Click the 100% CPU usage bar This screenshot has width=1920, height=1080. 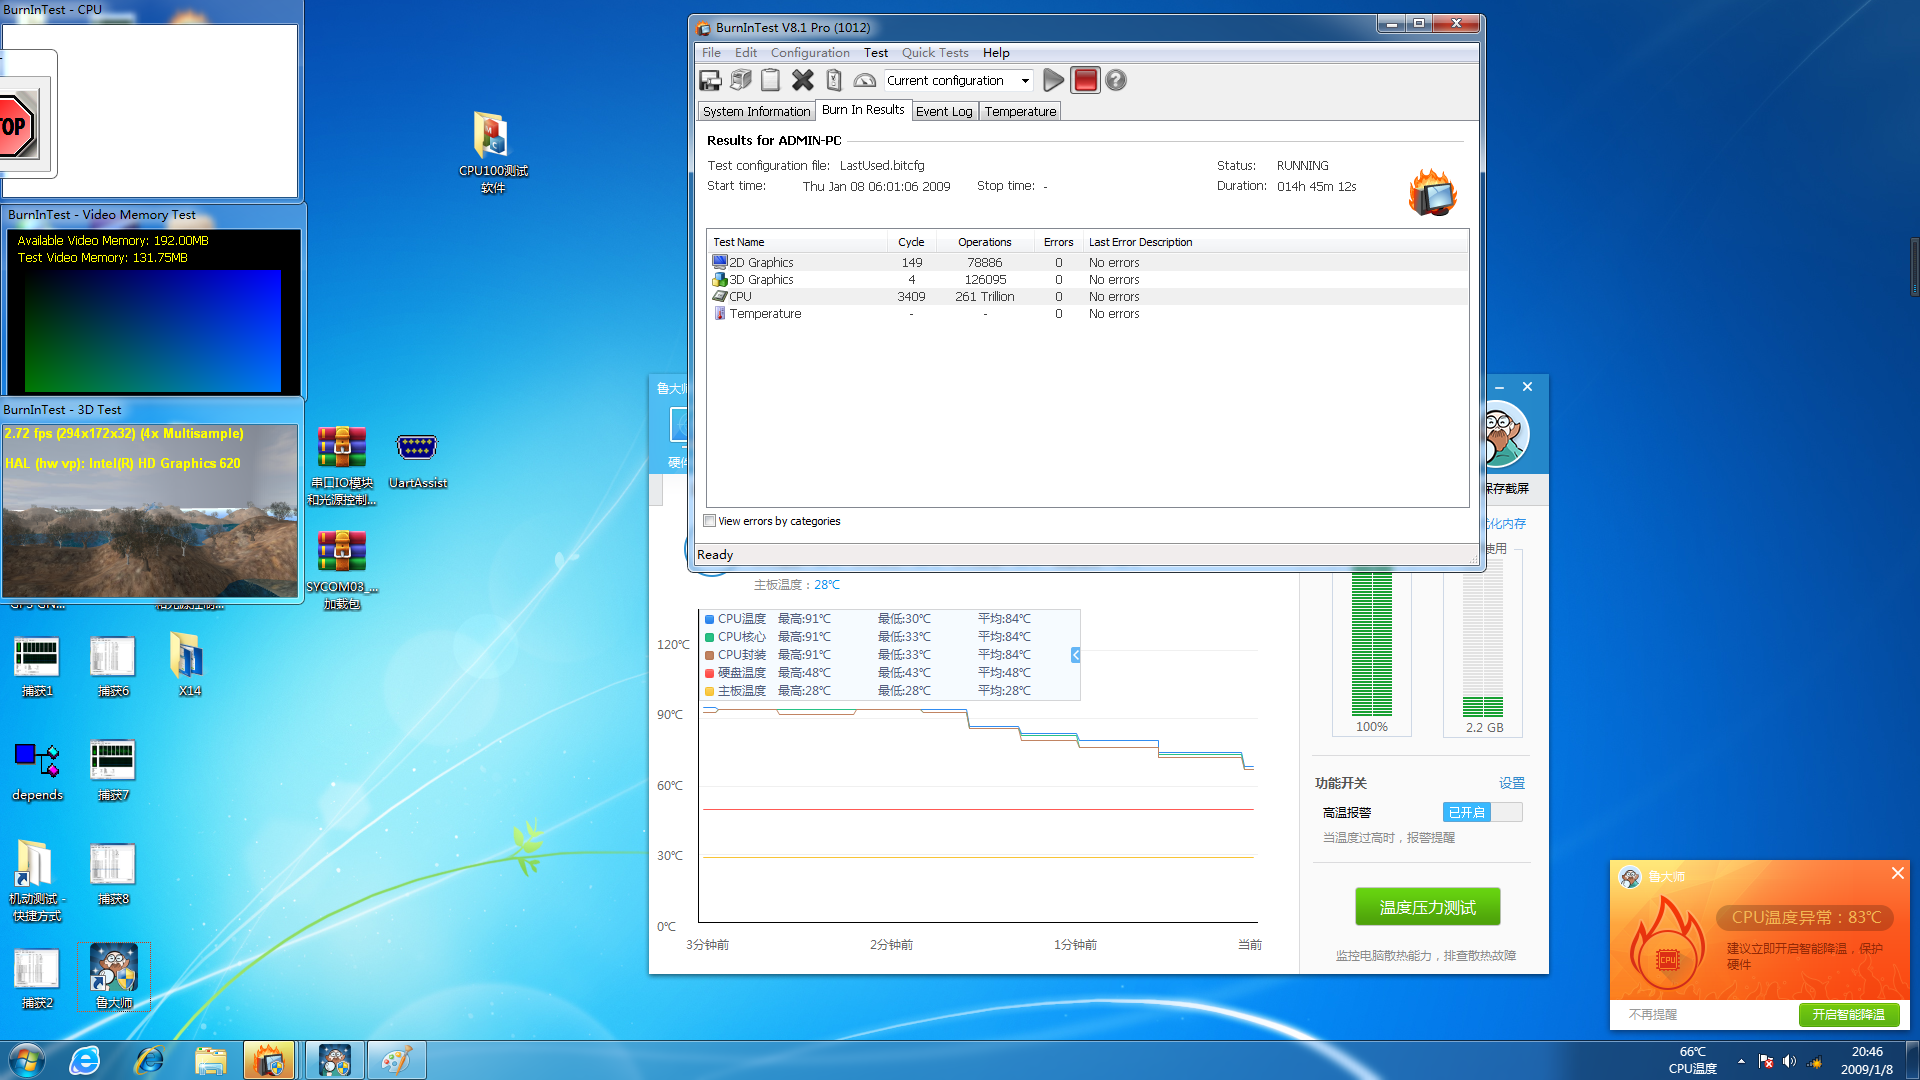(x=1371, y=642)
